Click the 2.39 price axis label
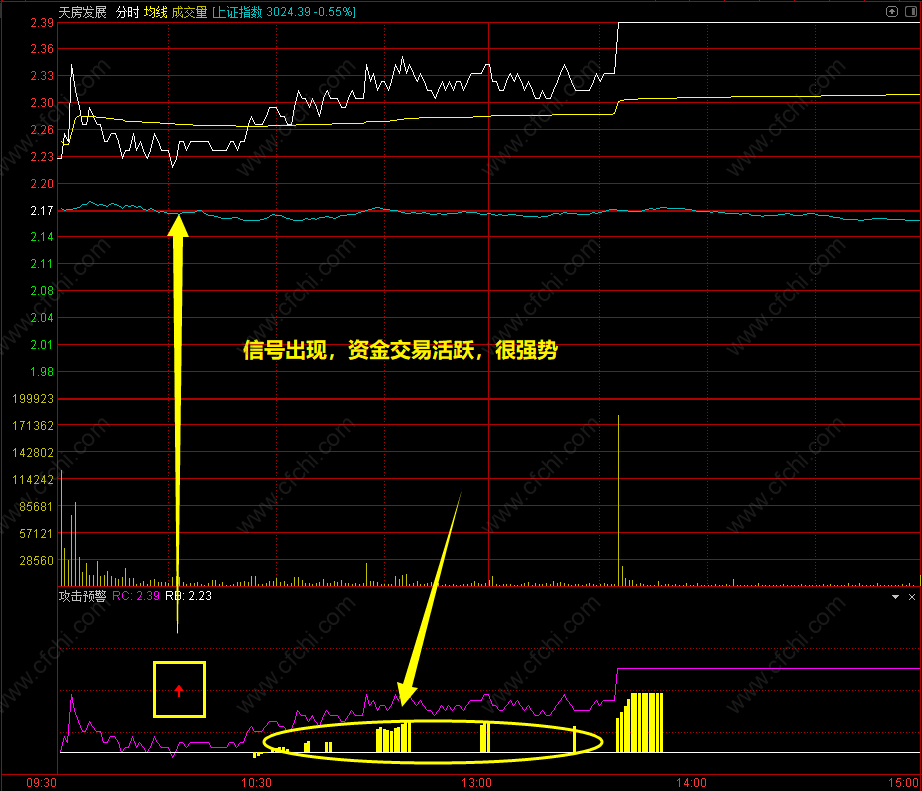922x791 pixels. (x=42, y=23)
